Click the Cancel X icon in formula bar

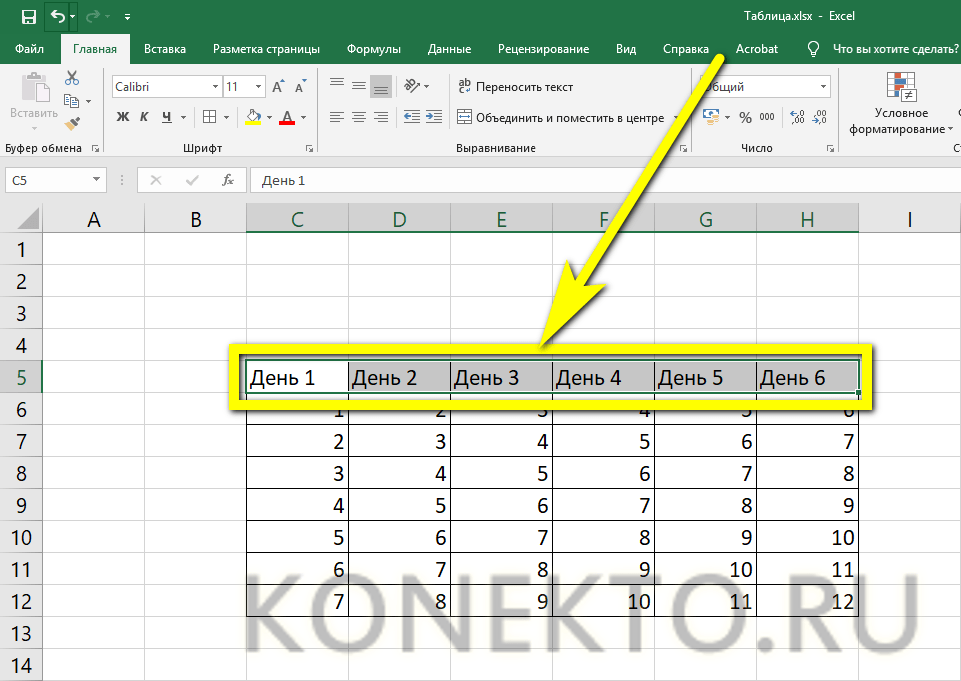click(156, 180)
